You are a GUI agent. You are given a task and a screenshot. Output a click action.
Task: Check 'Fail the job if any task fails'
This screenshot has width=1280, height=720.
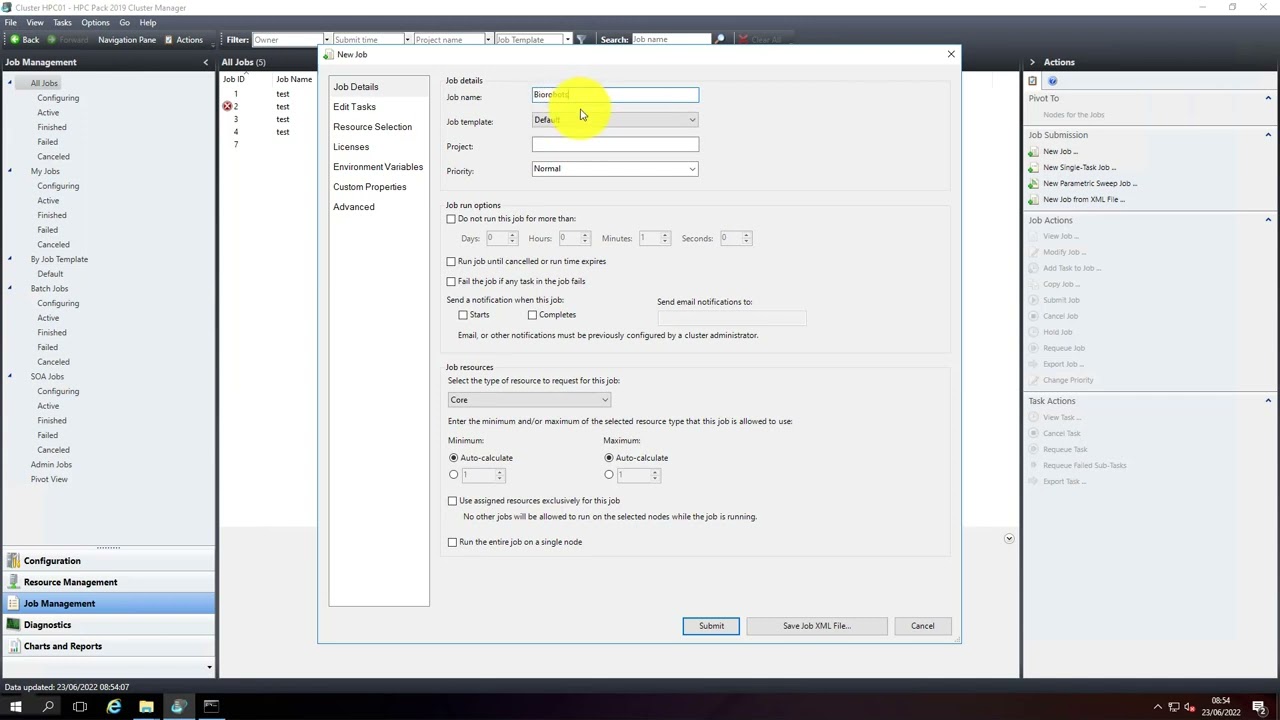[451, 282]
